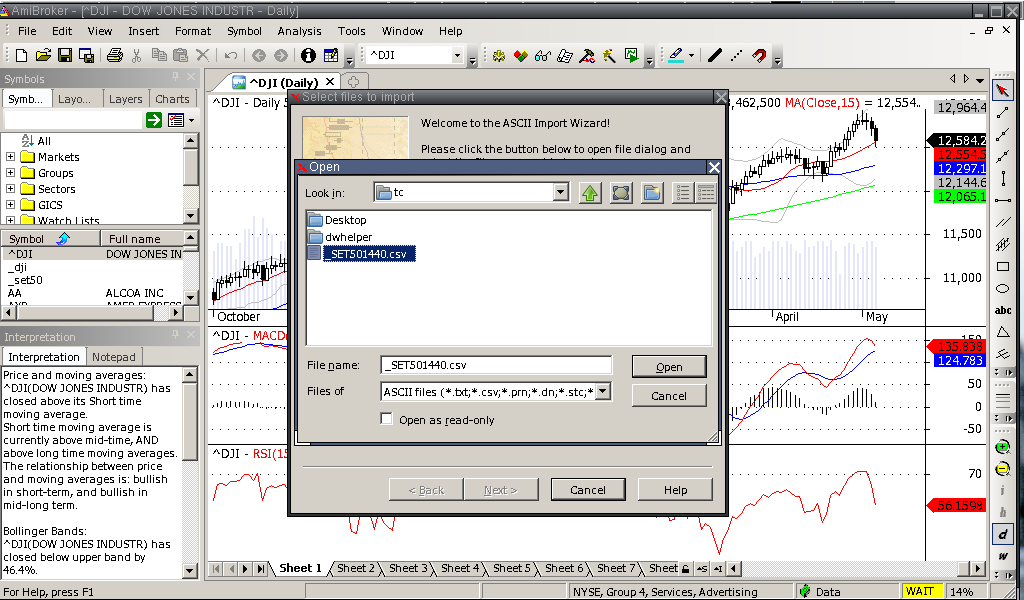
Task: Expand the Sectors tree node
Action: 10,189
